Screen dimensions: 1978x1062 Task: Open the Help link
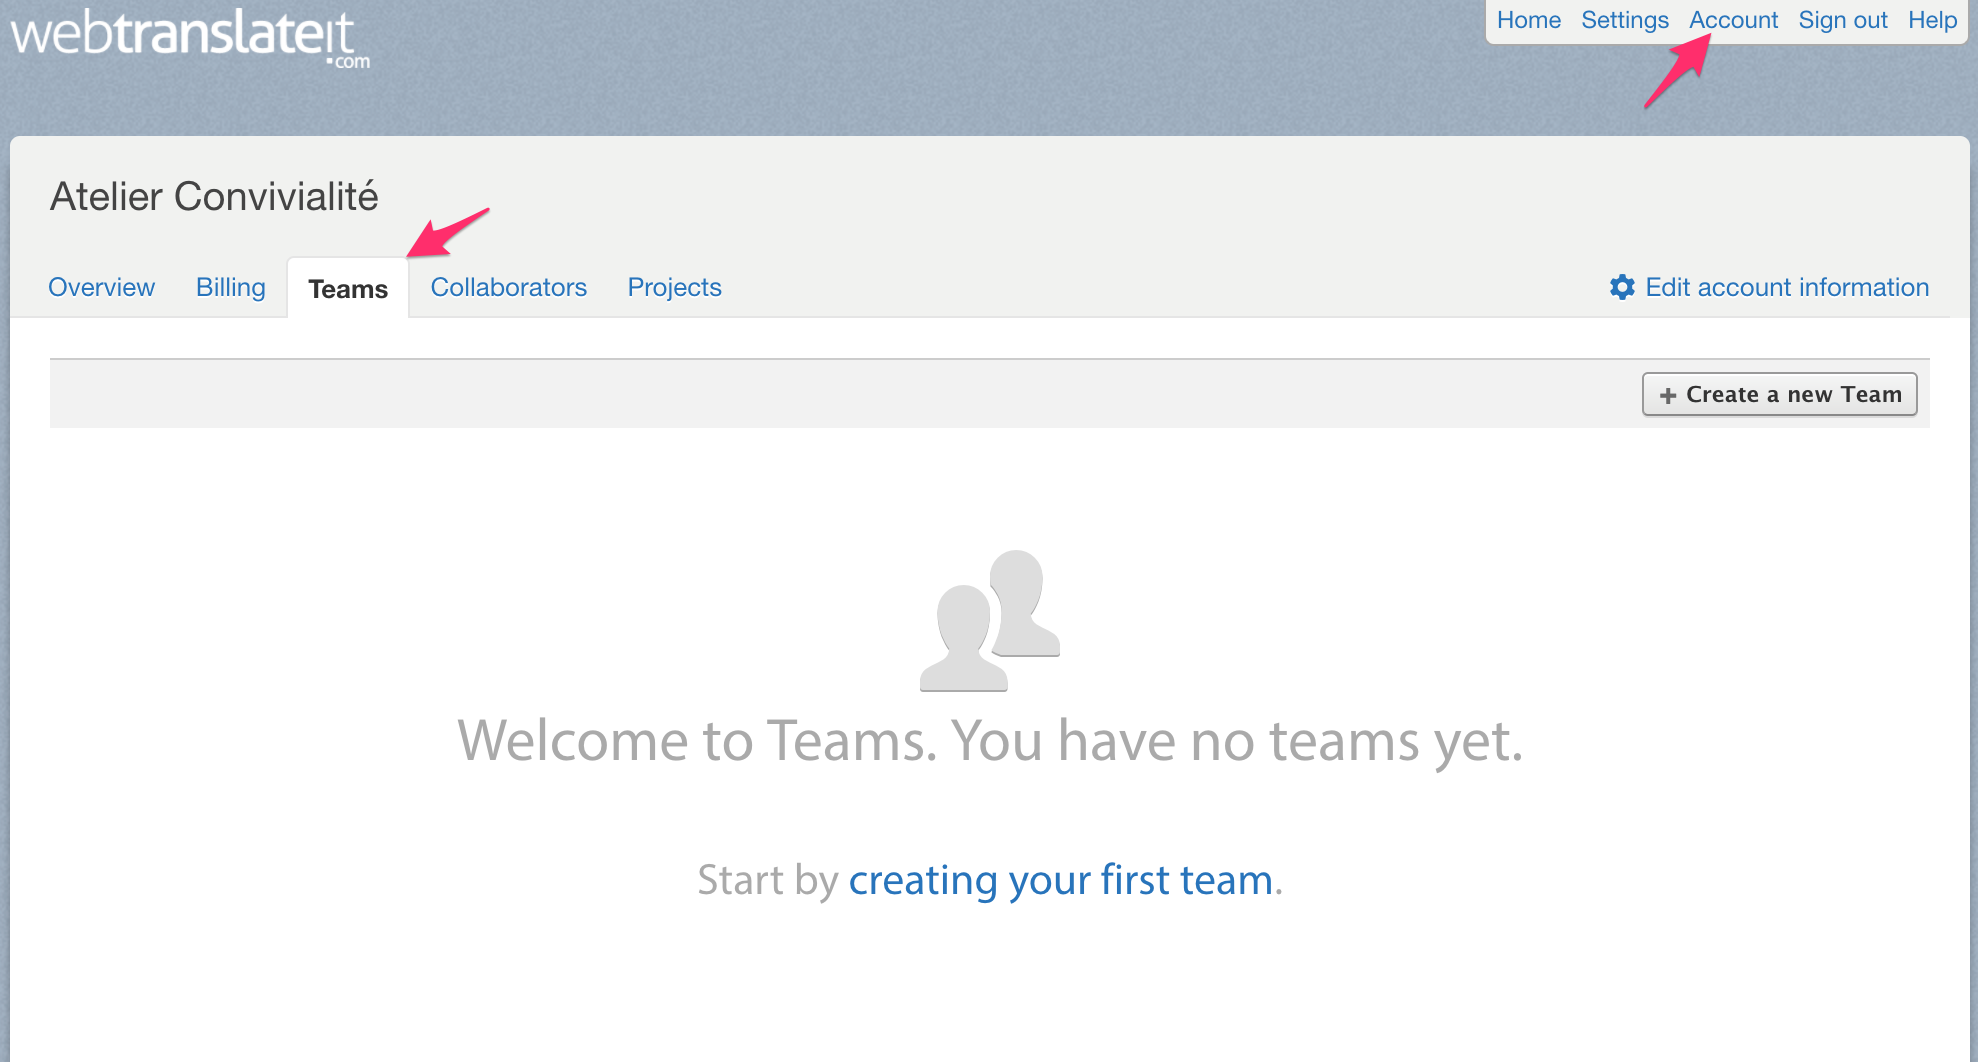pyautogui.click(x=1931, y=20)
